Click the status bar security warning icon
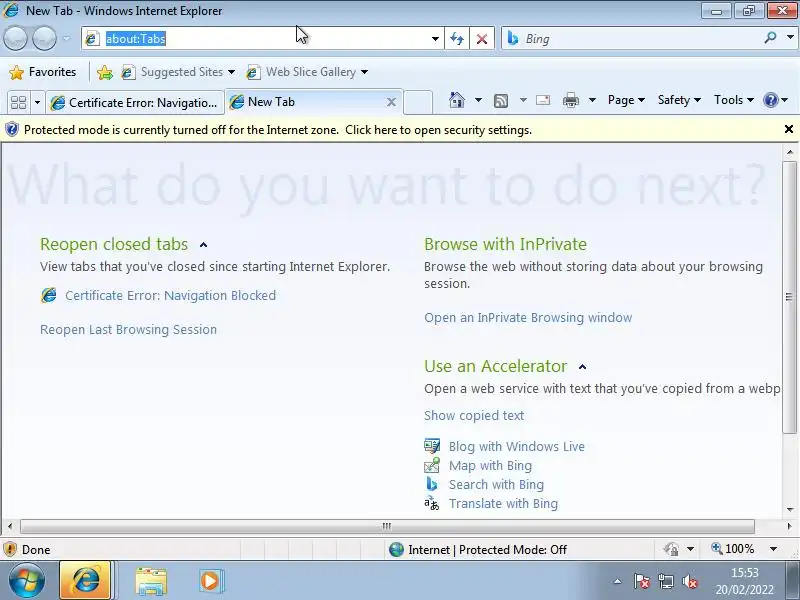This screenshot has width=800, height=600. (10, 549)
